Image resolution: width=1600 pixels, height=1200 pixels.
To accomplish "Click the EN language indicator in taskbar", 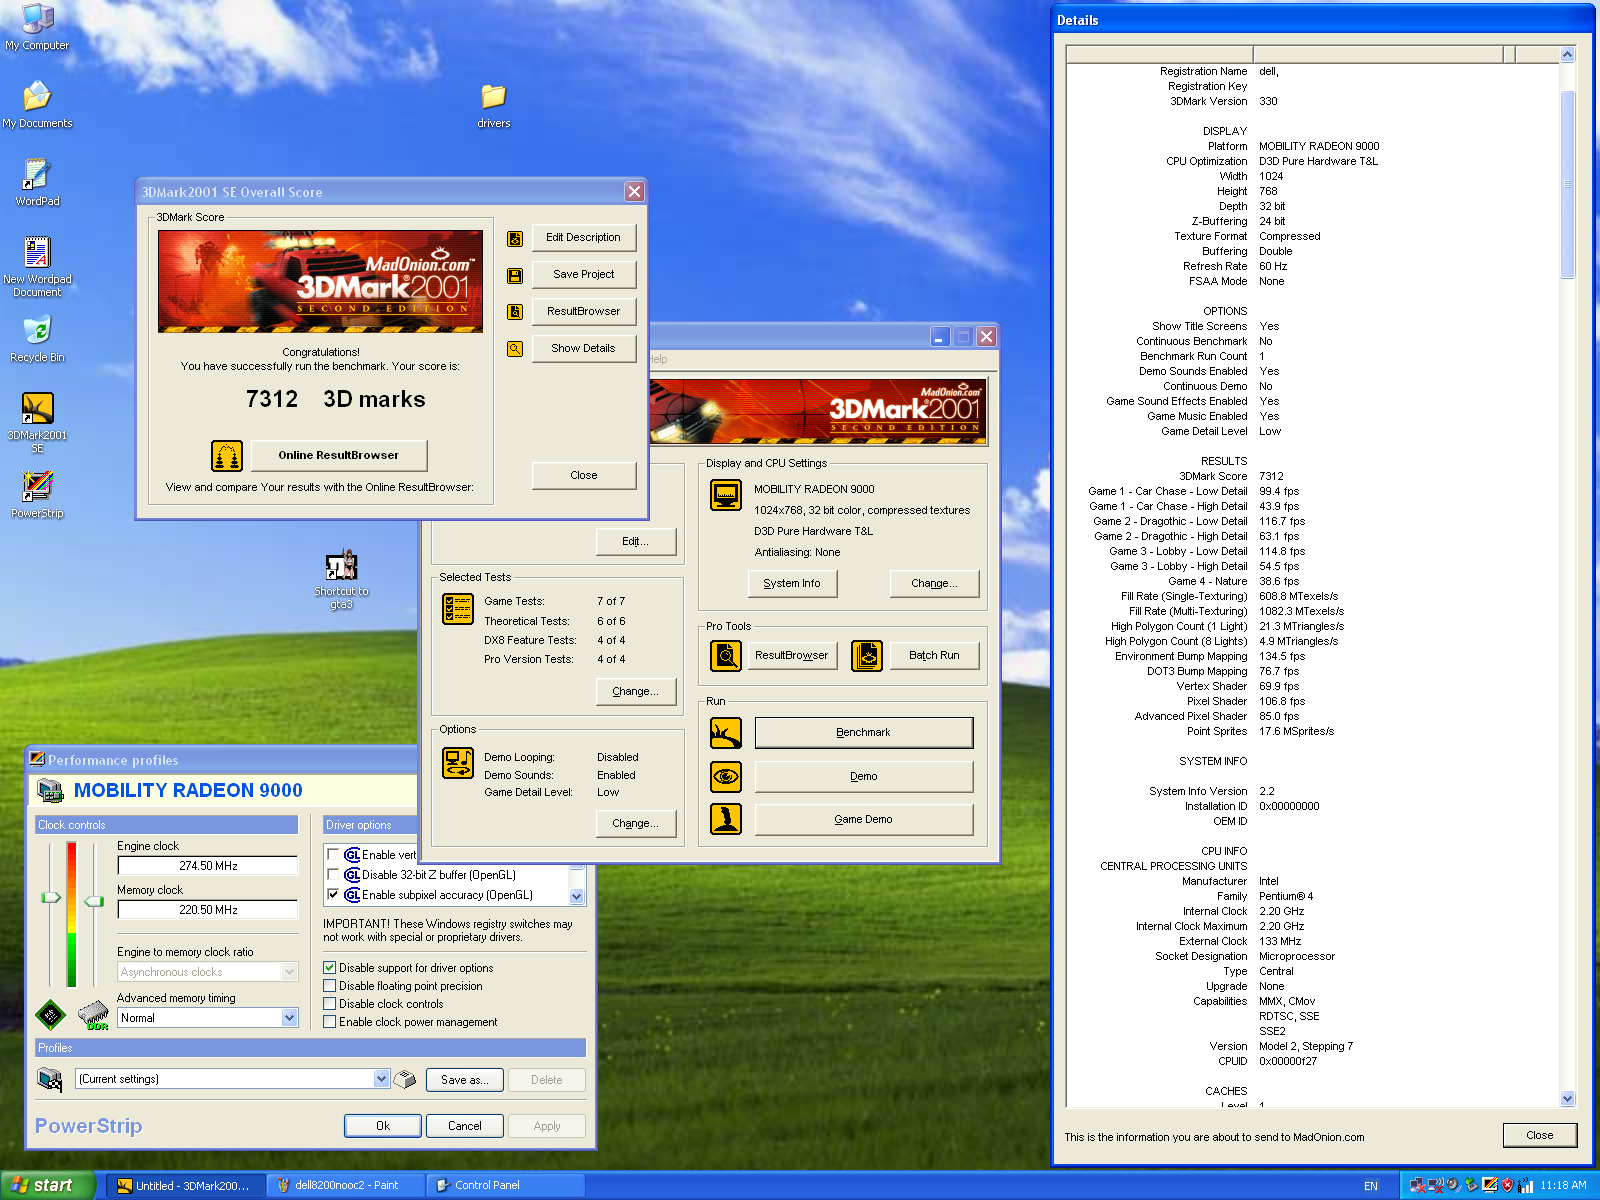I will [1371, 1186].
